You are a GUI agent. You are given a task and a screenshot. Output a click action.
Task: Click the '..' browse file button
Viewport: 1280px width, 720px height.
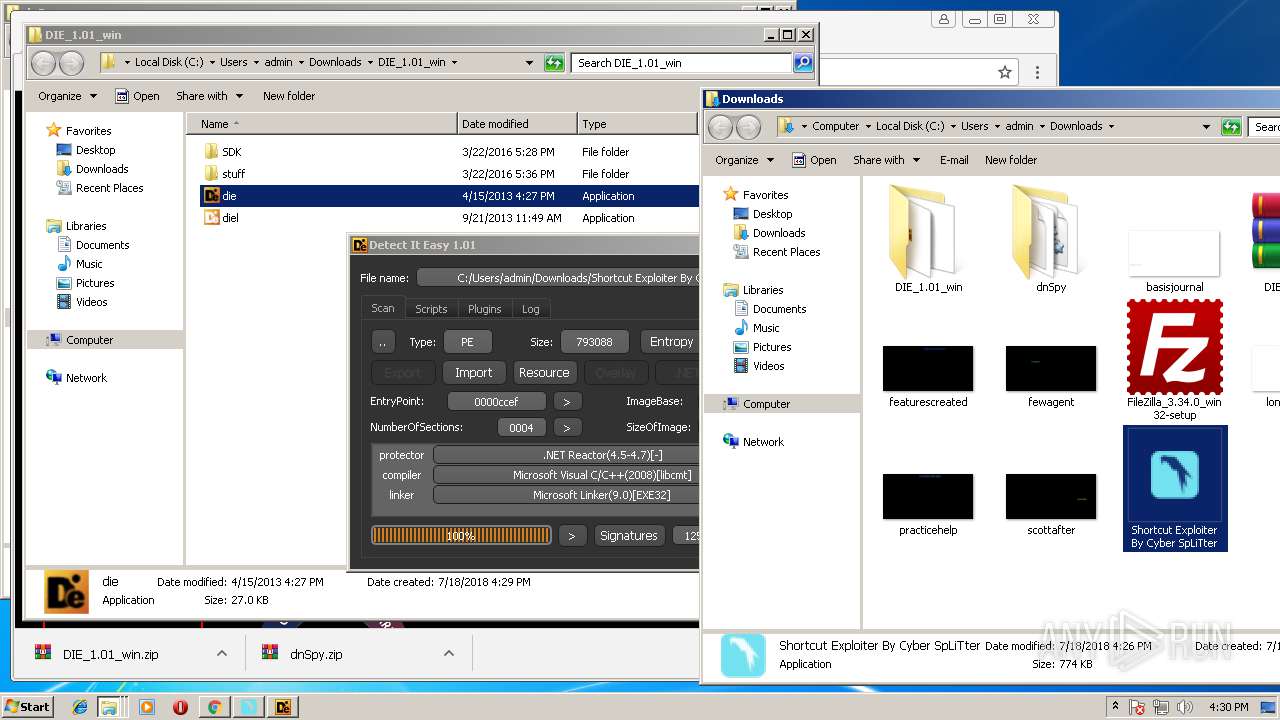tap(383, 342)
